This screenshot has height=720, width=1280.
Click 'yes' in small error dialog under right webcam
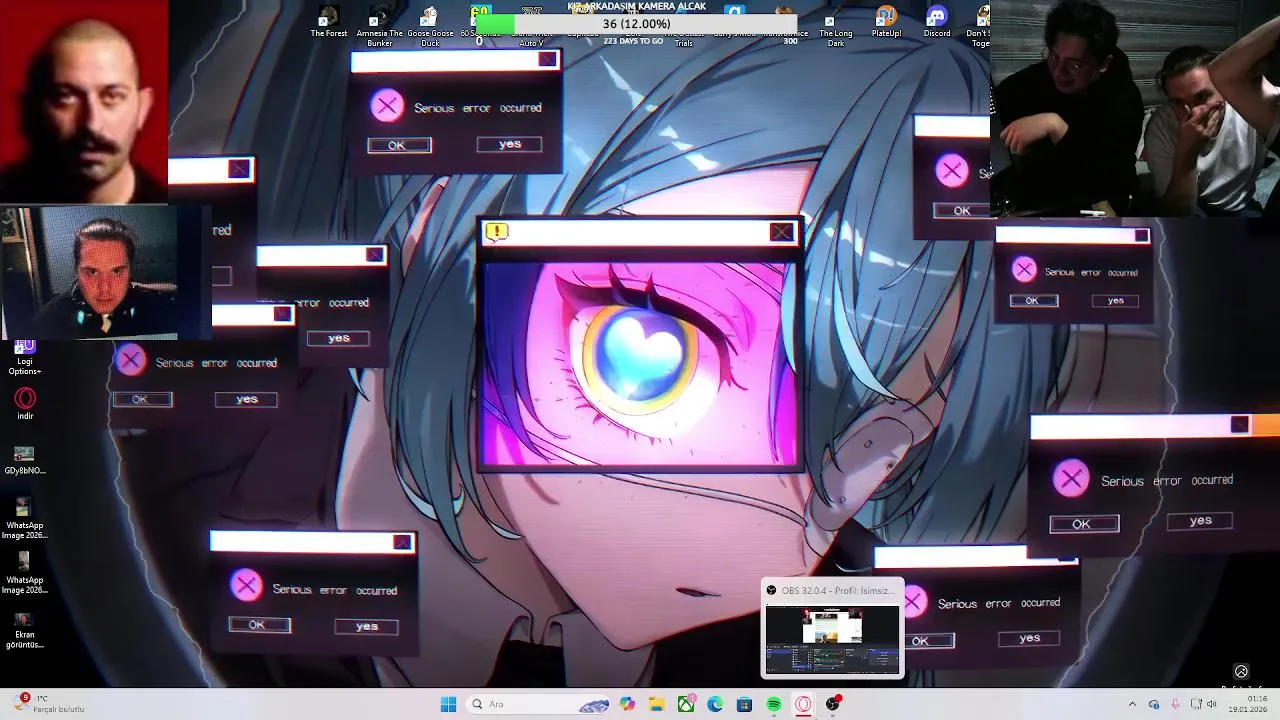coord(1115,300)
